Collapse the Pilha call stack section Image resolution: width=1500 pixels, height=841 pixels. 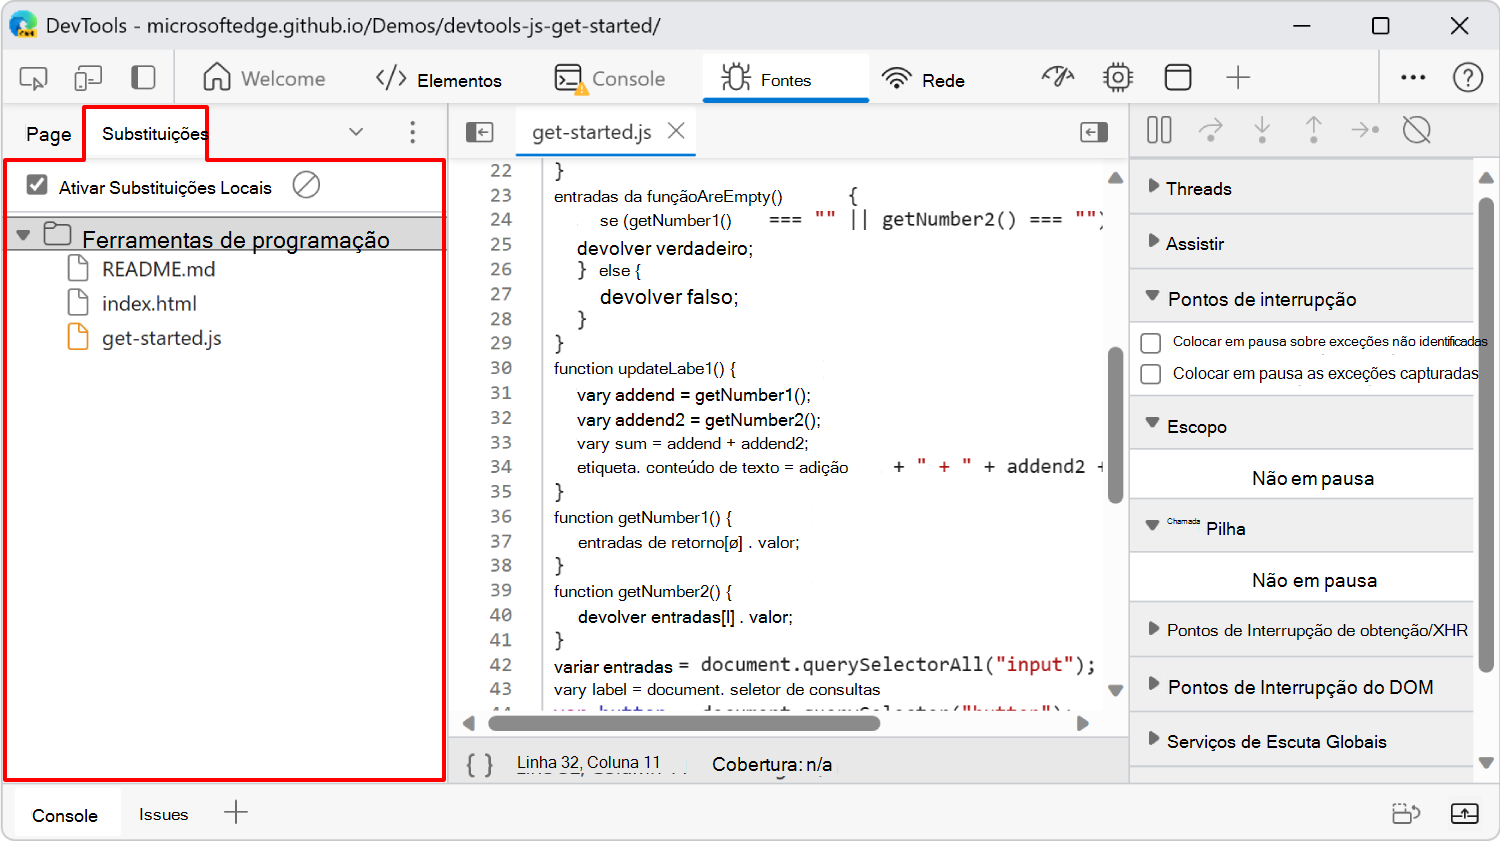1152,525
